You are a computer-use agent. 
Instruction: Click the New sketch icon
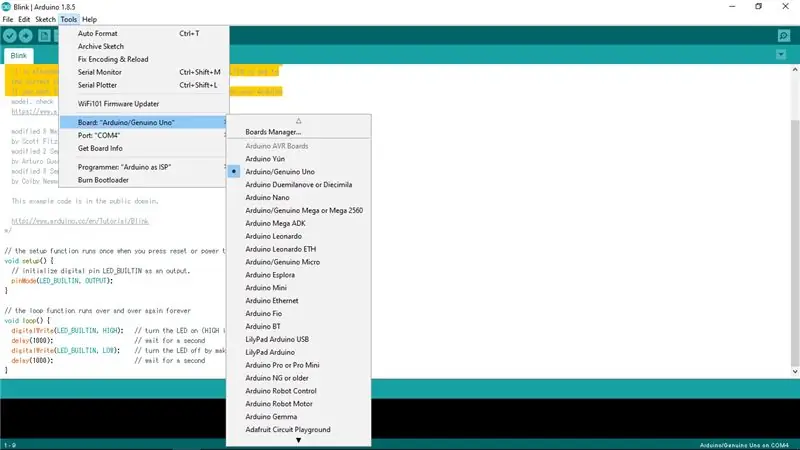44,36
